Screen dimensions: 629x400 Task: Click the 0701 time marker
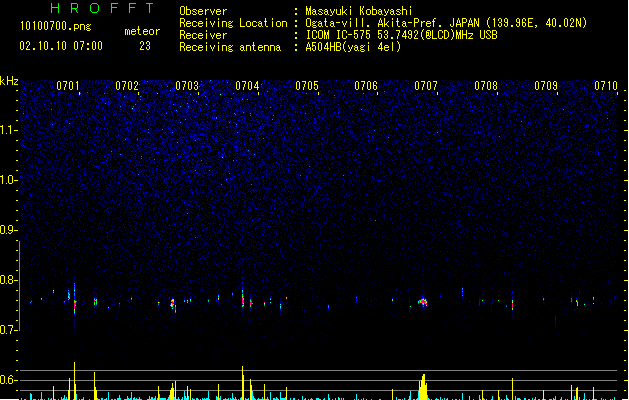click(67, 86)
